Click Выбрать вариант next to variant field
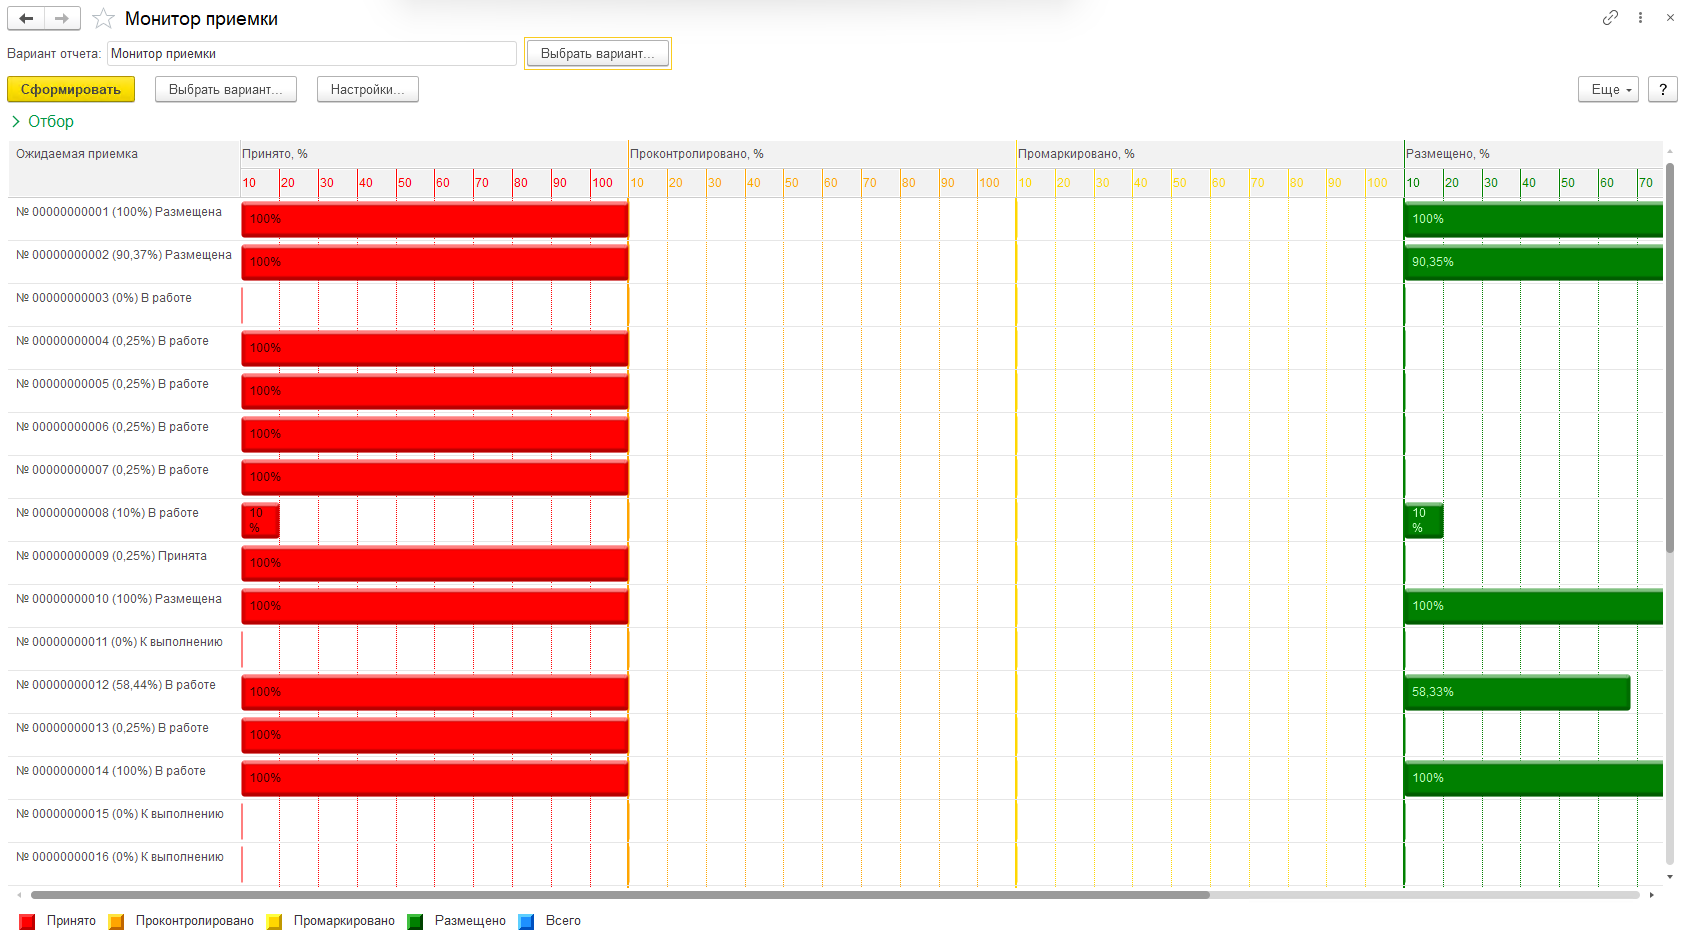Screen dimensions: 1682x946 coord(597,53)
